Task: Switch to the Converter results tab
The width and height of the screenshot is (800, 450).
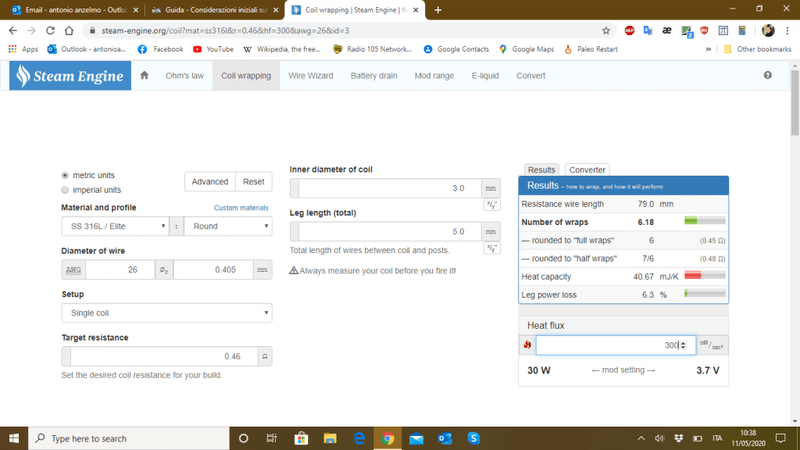Action: [x=587, y=170]
